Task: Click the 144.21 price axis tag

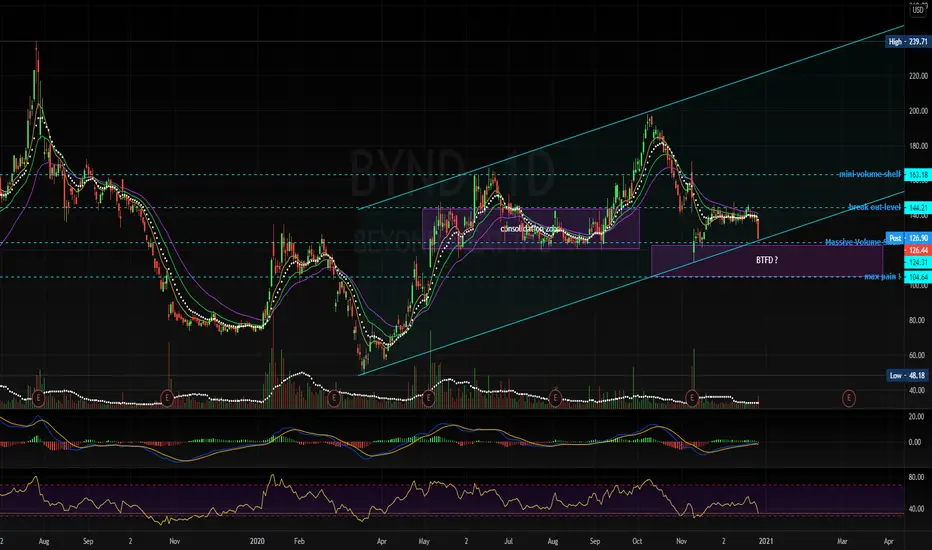Action: [917, 208]
